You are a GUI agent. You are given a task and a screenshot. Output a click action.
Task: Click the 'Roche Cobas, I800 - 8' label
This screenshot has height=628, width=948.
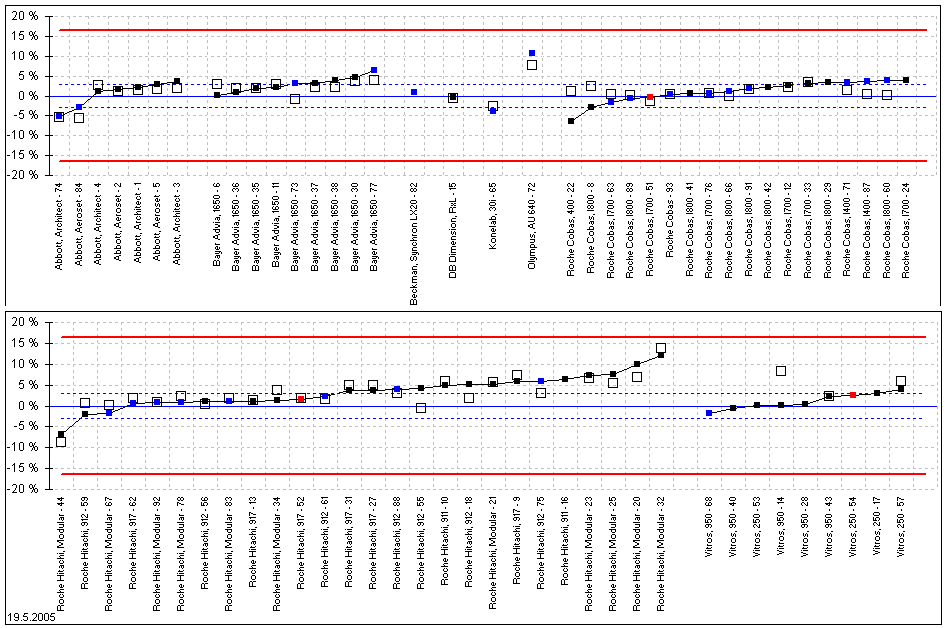pos(591,227)
